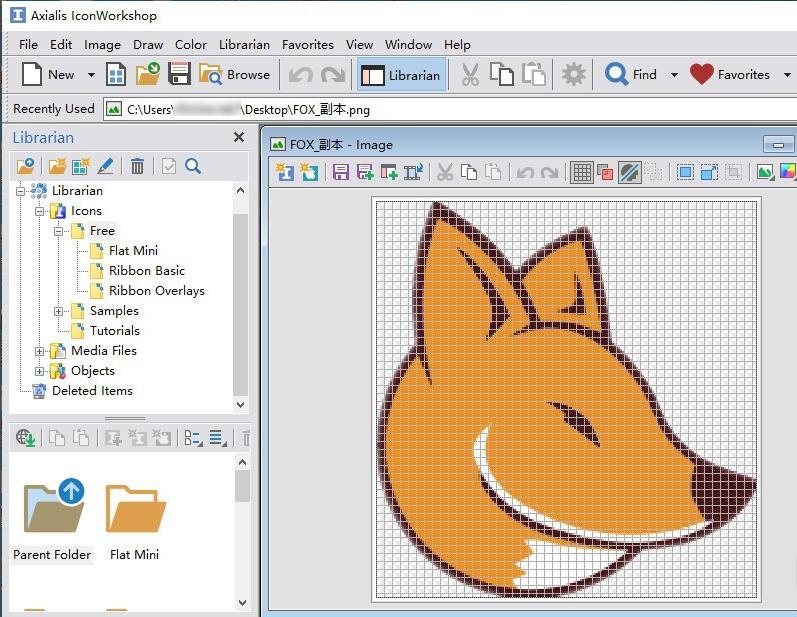Click the go-to-parent folder icon in Librarian toolbar
The image size is (797, 617).
click(x=25, y=166)
